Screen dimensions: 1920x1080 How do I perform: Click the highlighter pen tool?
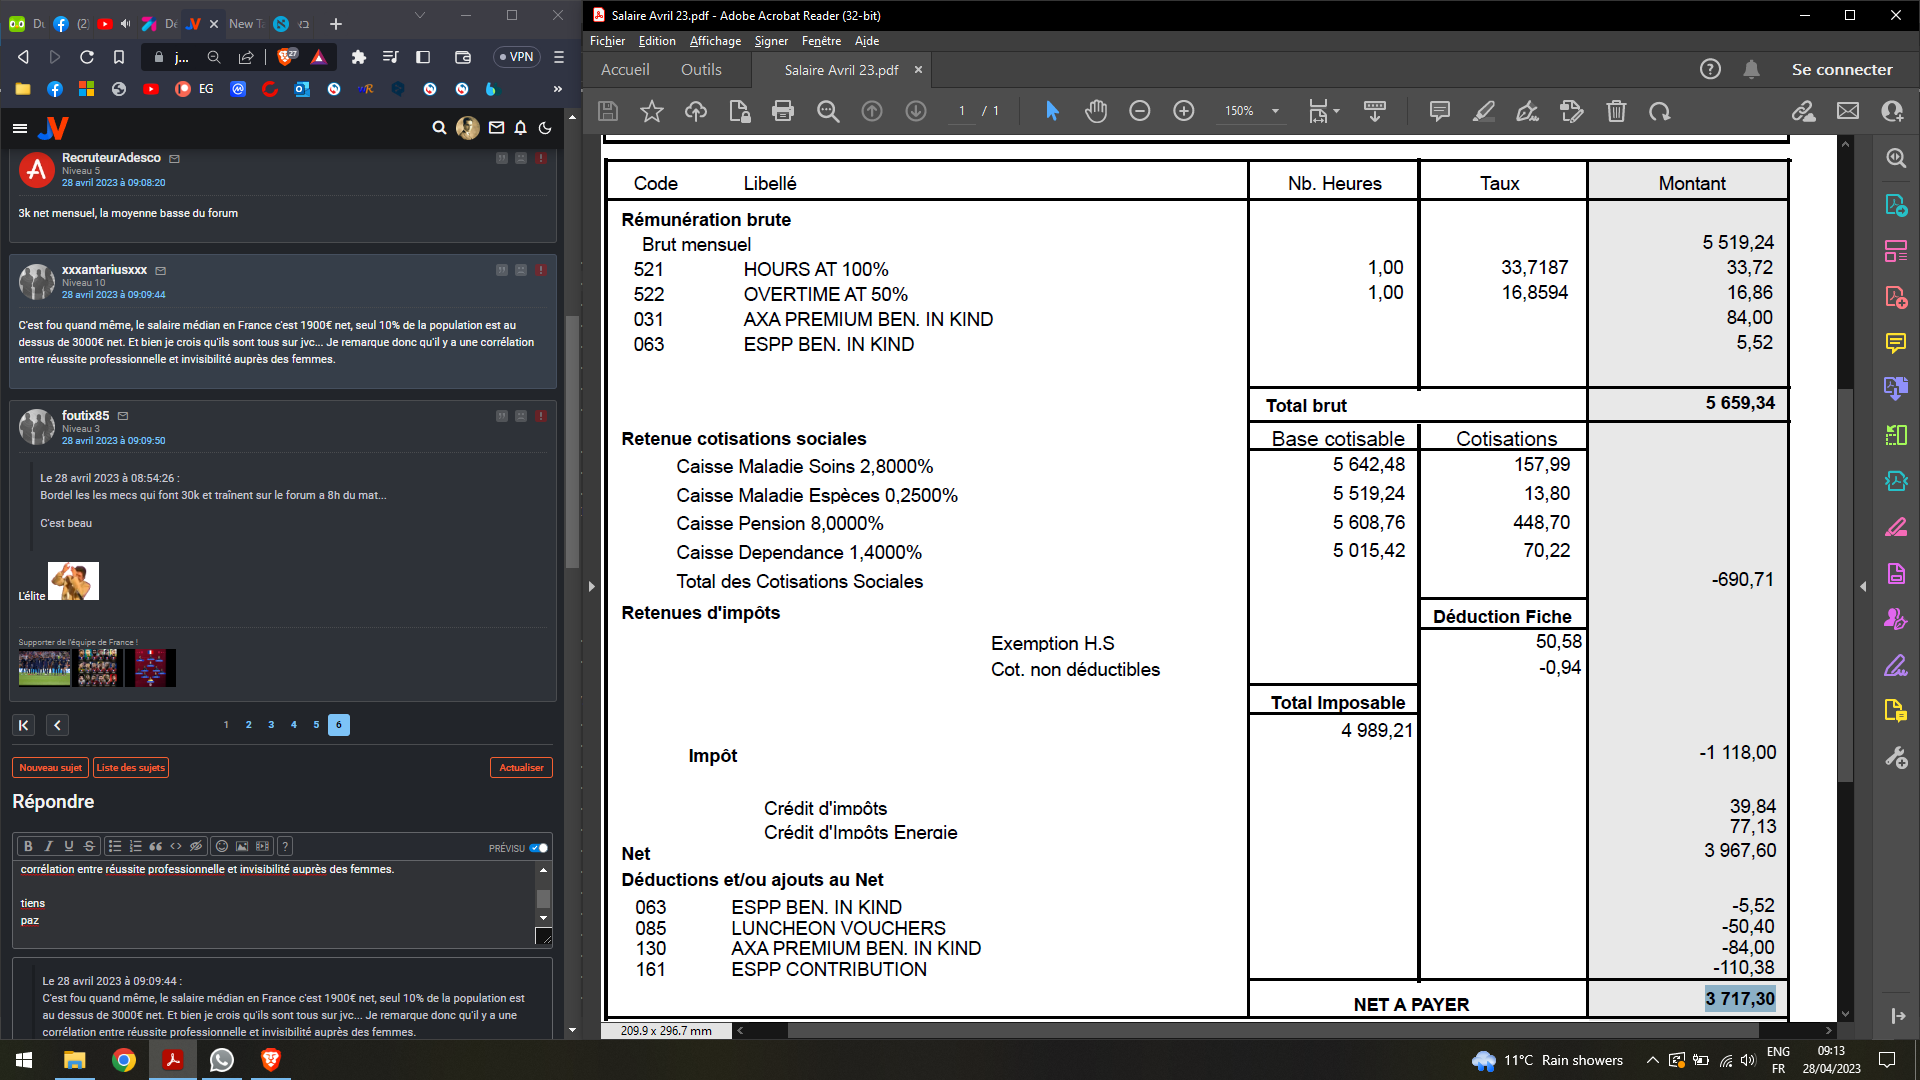pyautogui.click(x=1484, y=111)
